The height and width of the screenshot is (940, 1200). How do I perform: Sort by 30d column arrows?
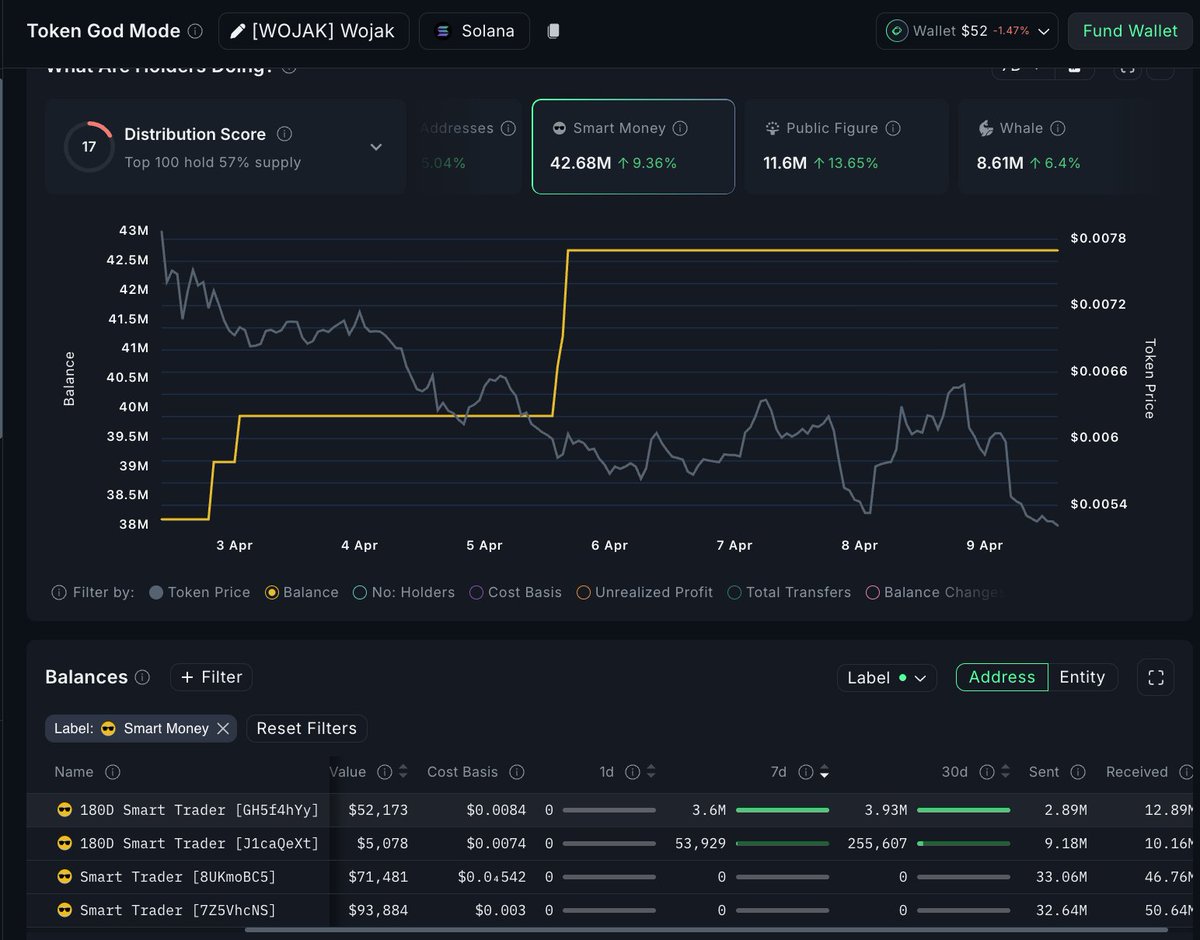(x=1005, y=772)
